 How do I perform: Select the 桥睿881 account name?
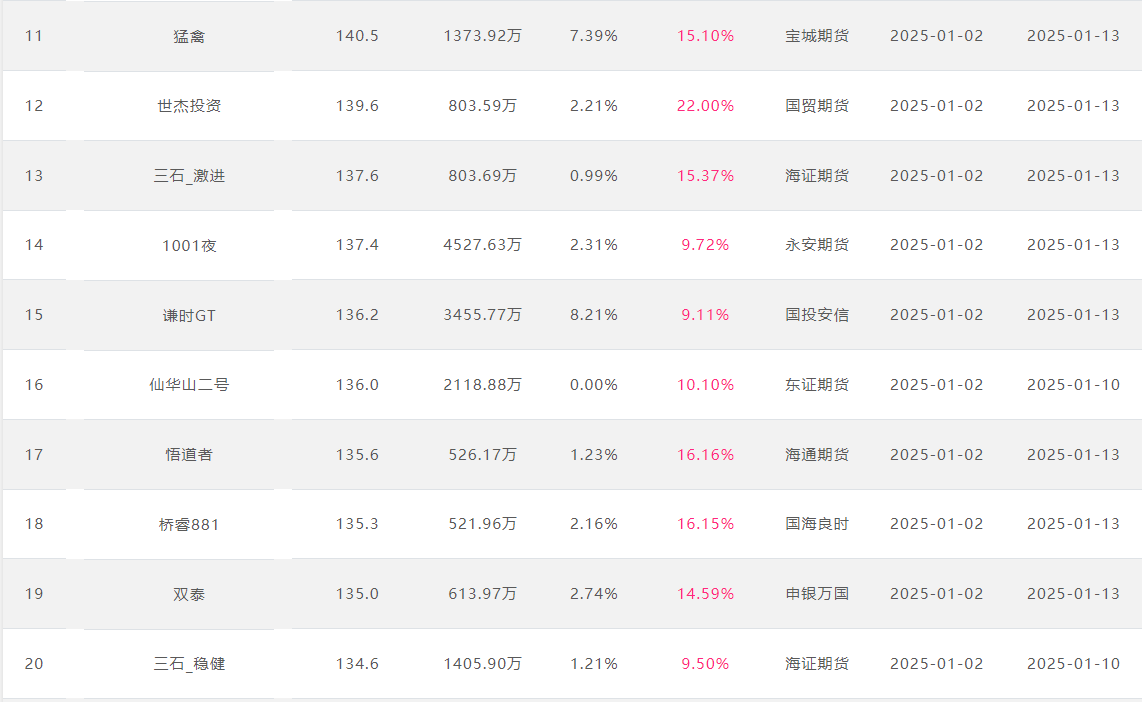(189, 524)
